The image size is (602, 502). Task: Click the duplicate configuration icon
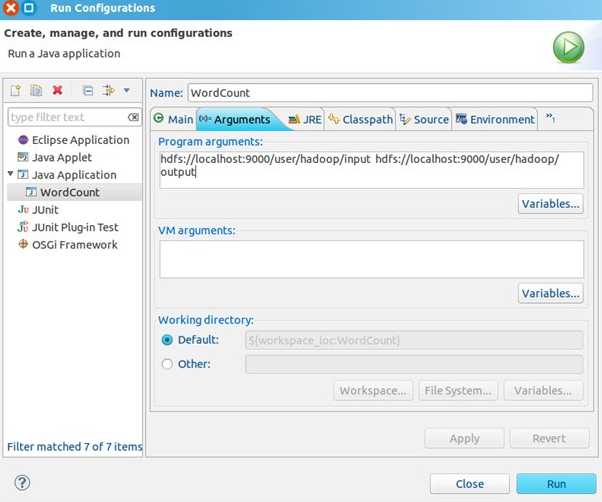pyautogui.click(x=36, y=91)
